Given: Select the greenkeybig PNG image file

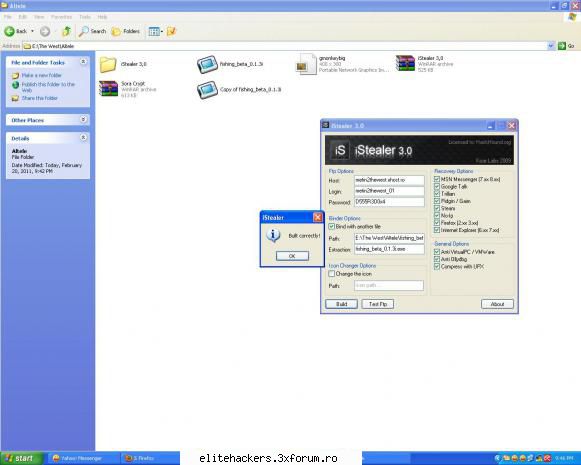Looking at the screenshot, I should 305,64.
